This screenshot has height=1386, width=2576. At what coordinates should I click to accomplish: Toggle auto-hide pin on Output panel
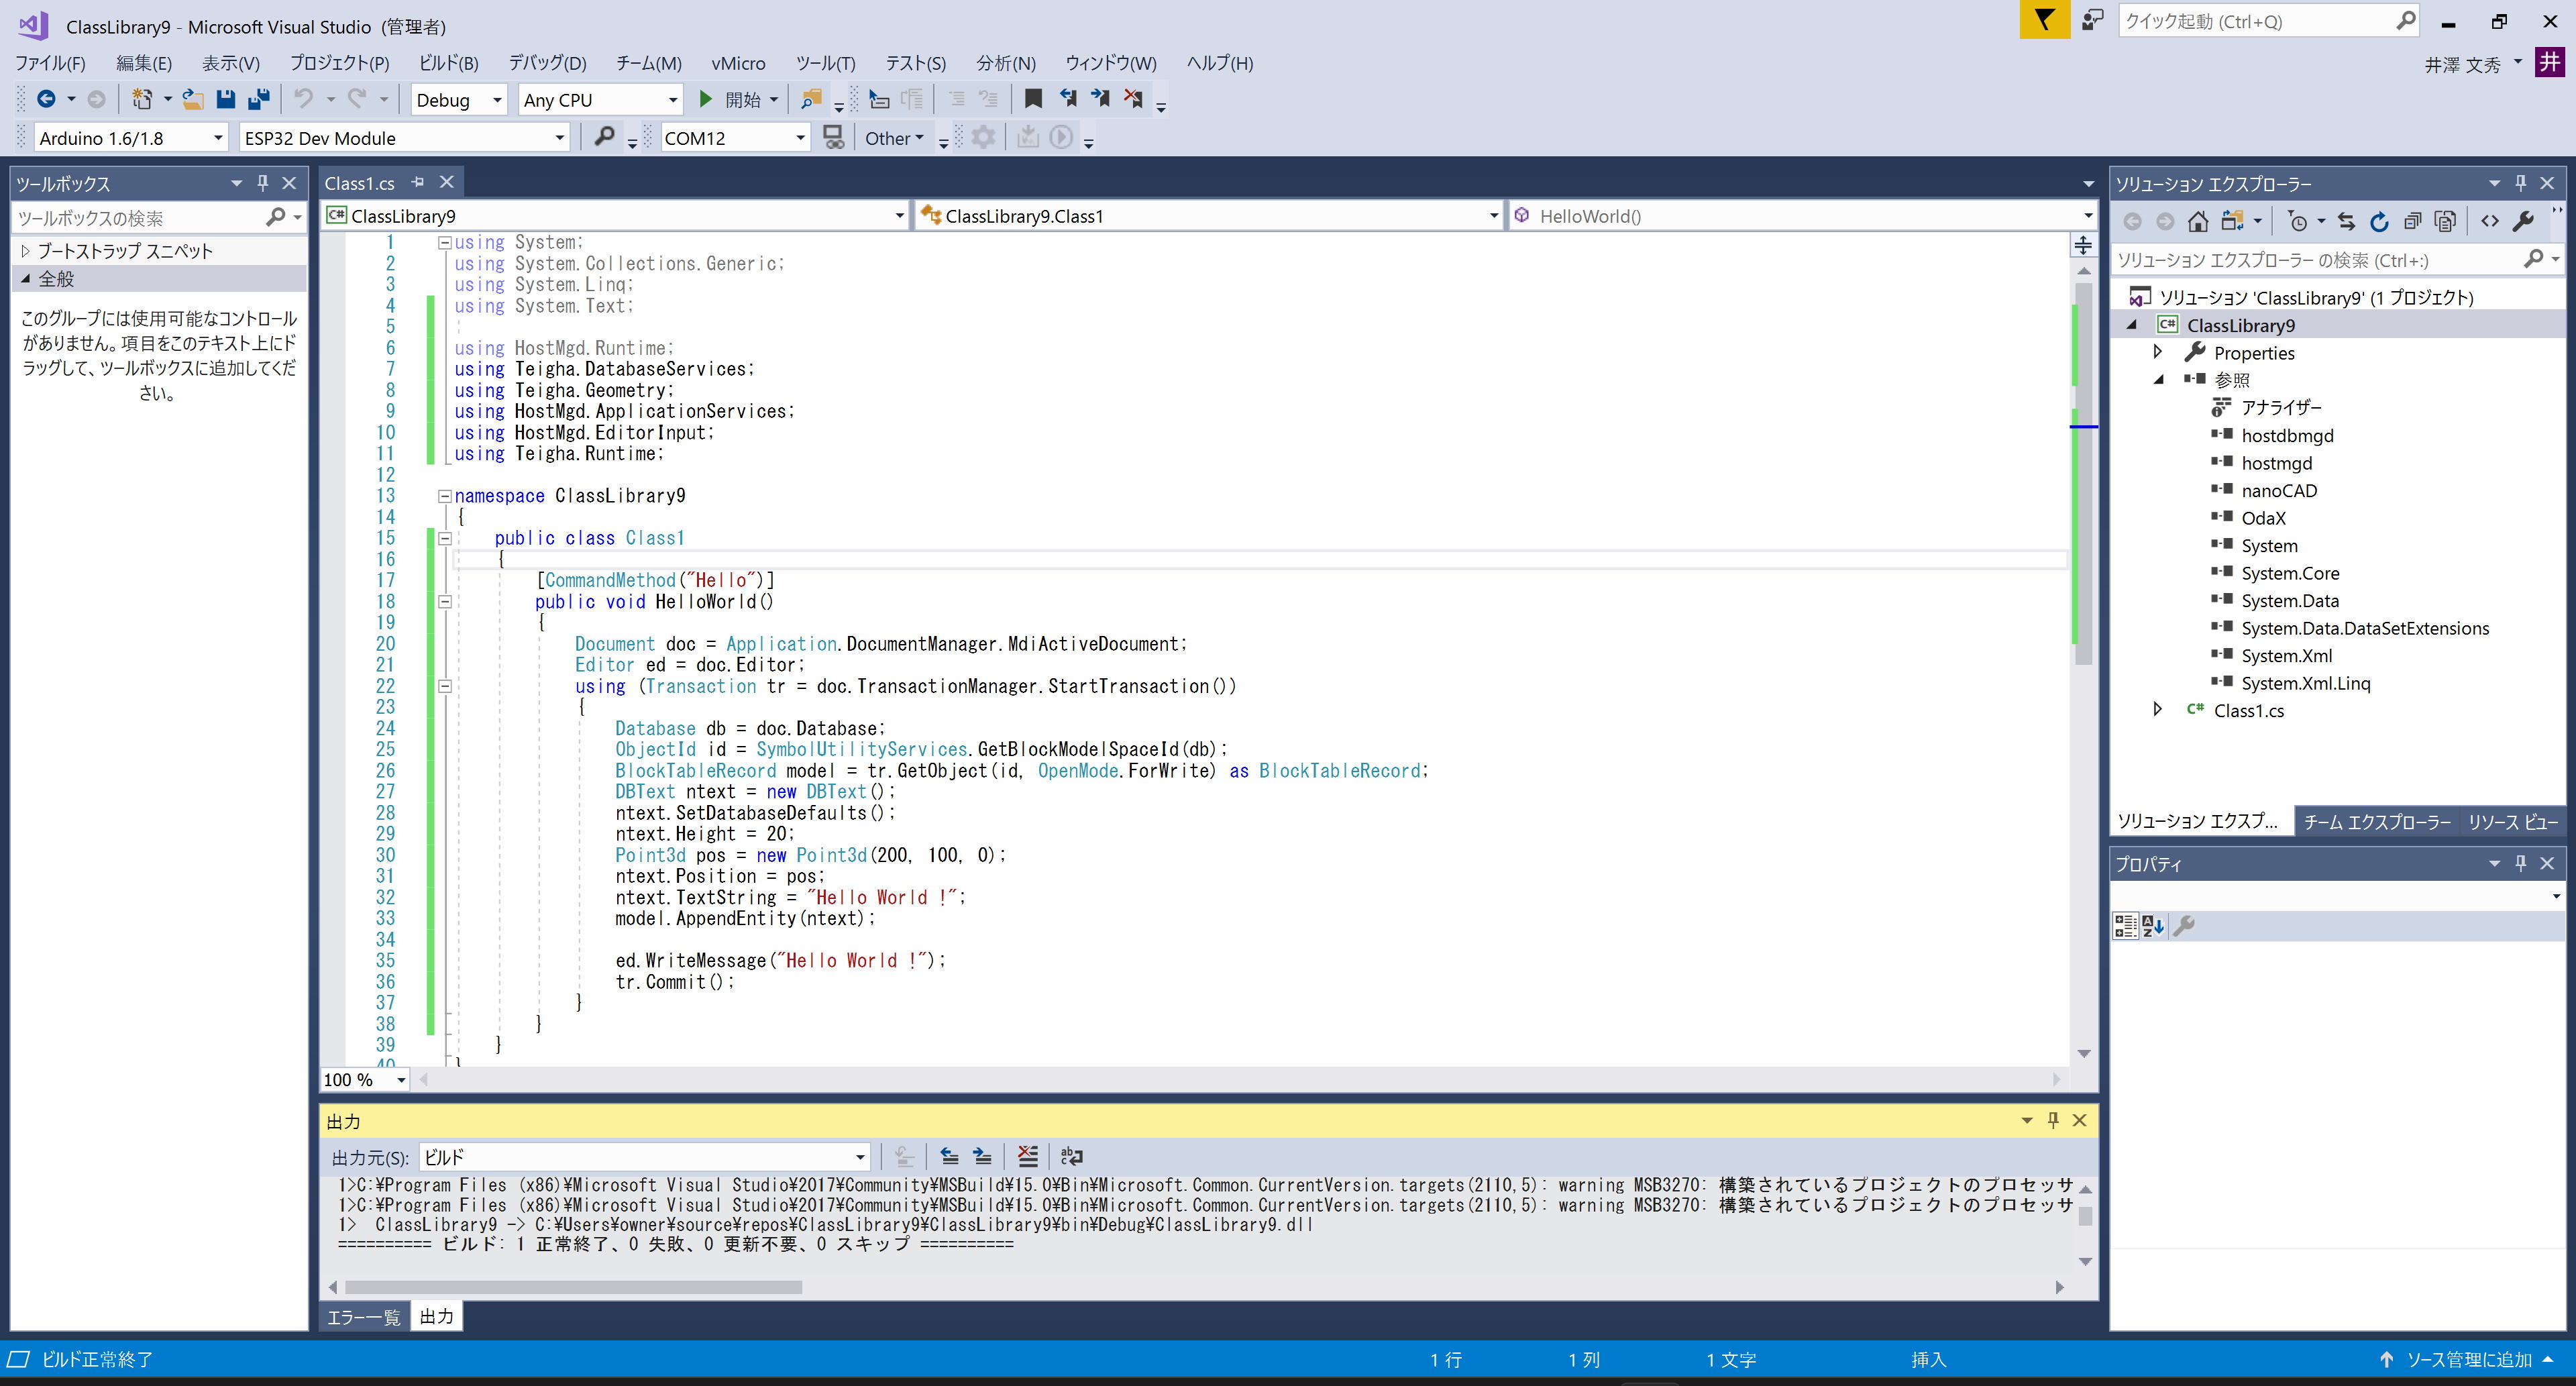(x=2053, y=1120)
